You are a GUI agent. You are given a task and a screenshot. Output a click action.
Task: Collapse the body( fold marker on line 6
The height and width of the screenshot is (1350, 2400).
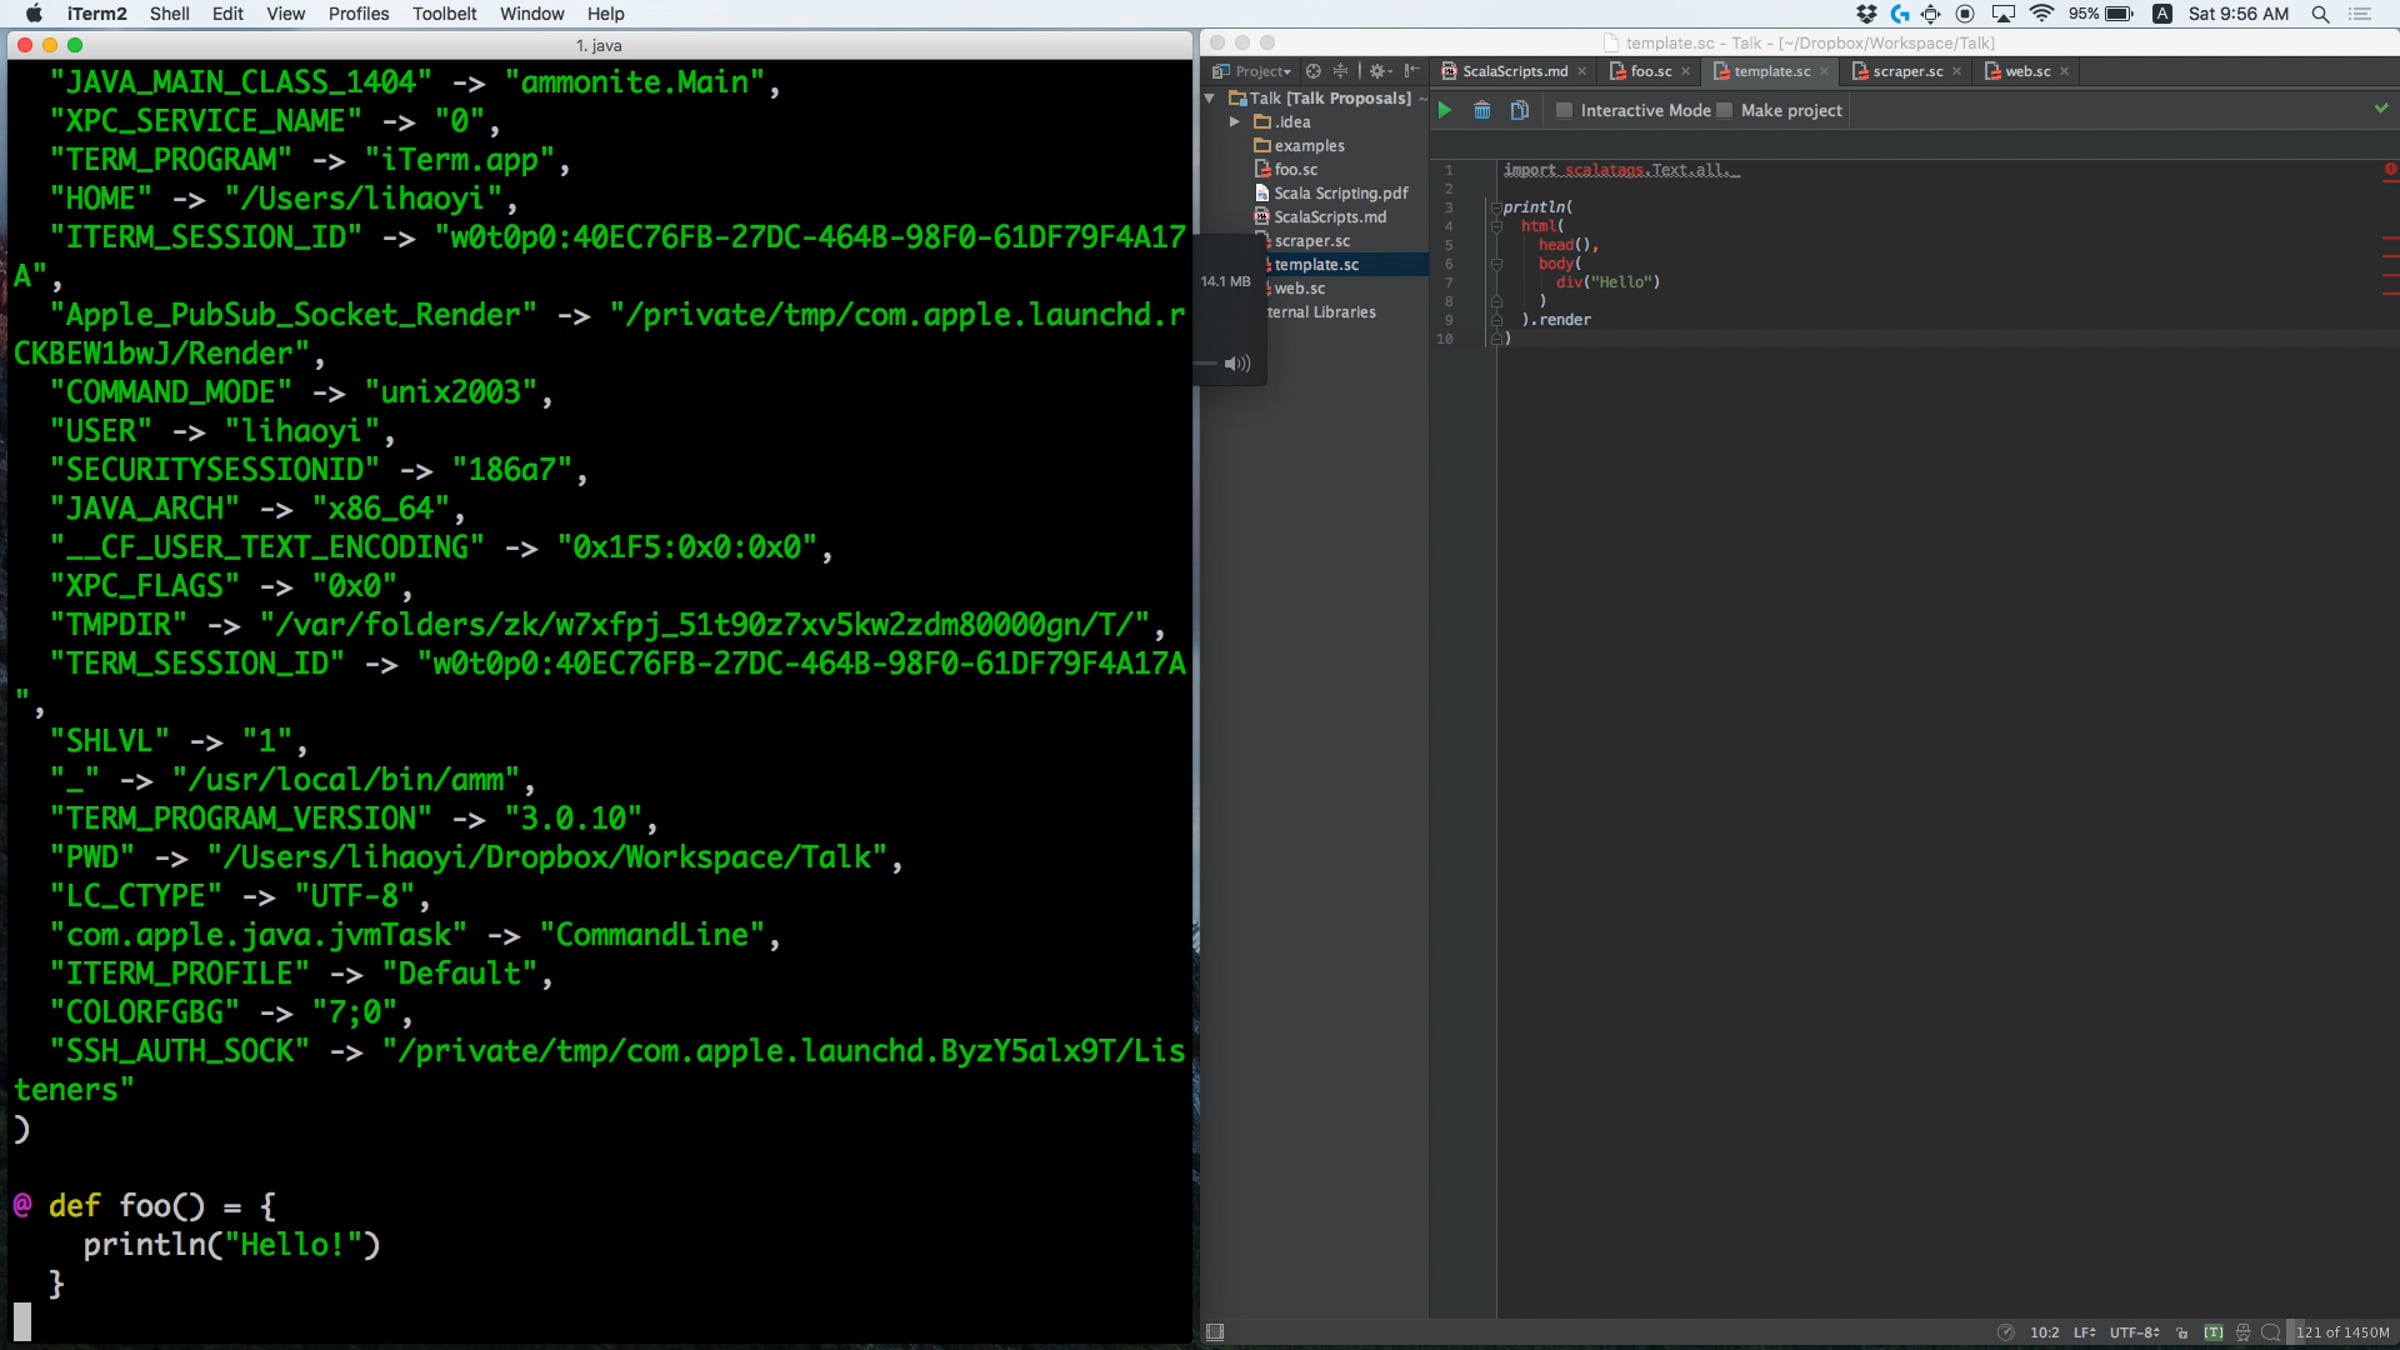pos(1497,264)
